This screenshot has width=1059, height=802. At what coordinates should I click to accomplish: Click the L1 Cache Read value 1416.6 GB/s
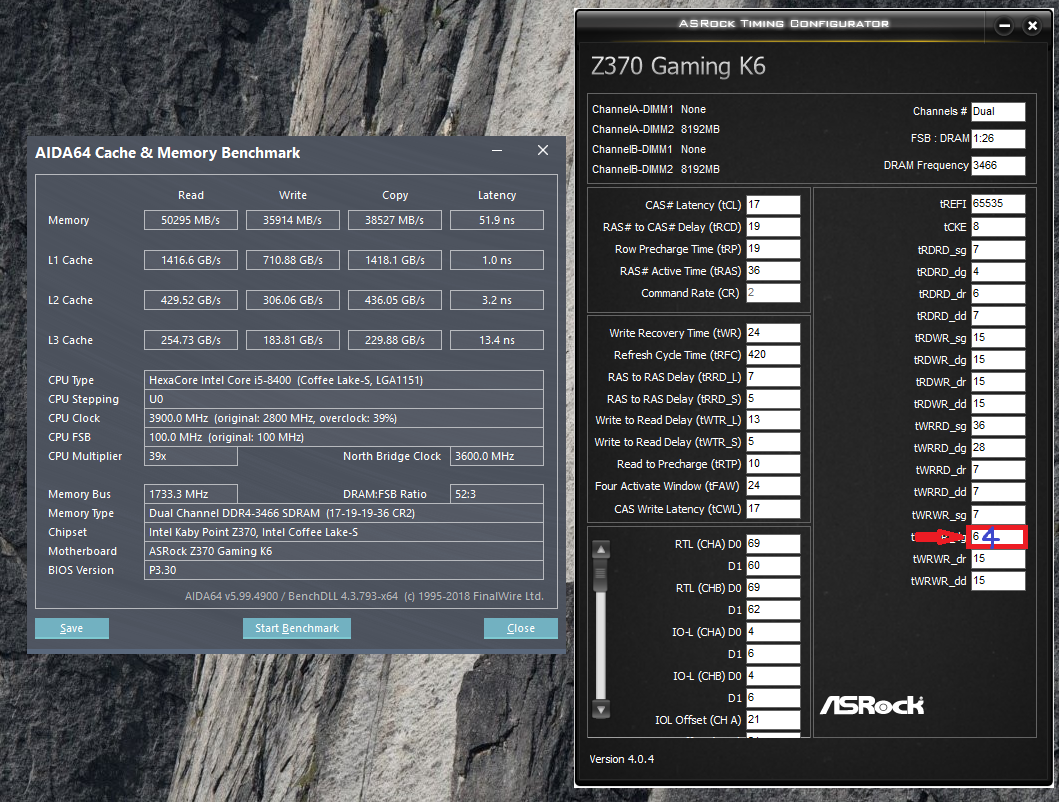tap(190, 260)
